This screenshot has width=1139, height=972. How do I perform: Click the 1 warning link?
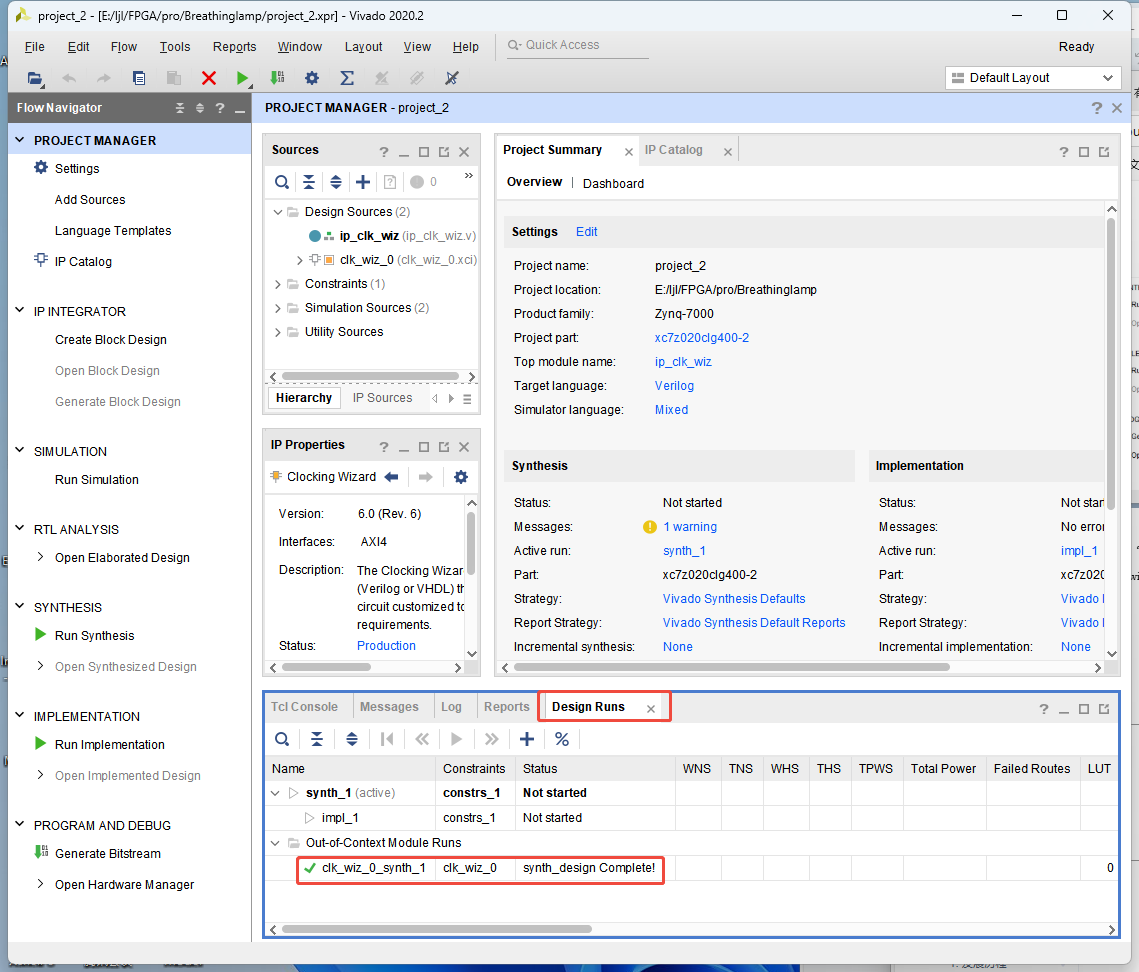pyautogui.click(x=689, y=527)
